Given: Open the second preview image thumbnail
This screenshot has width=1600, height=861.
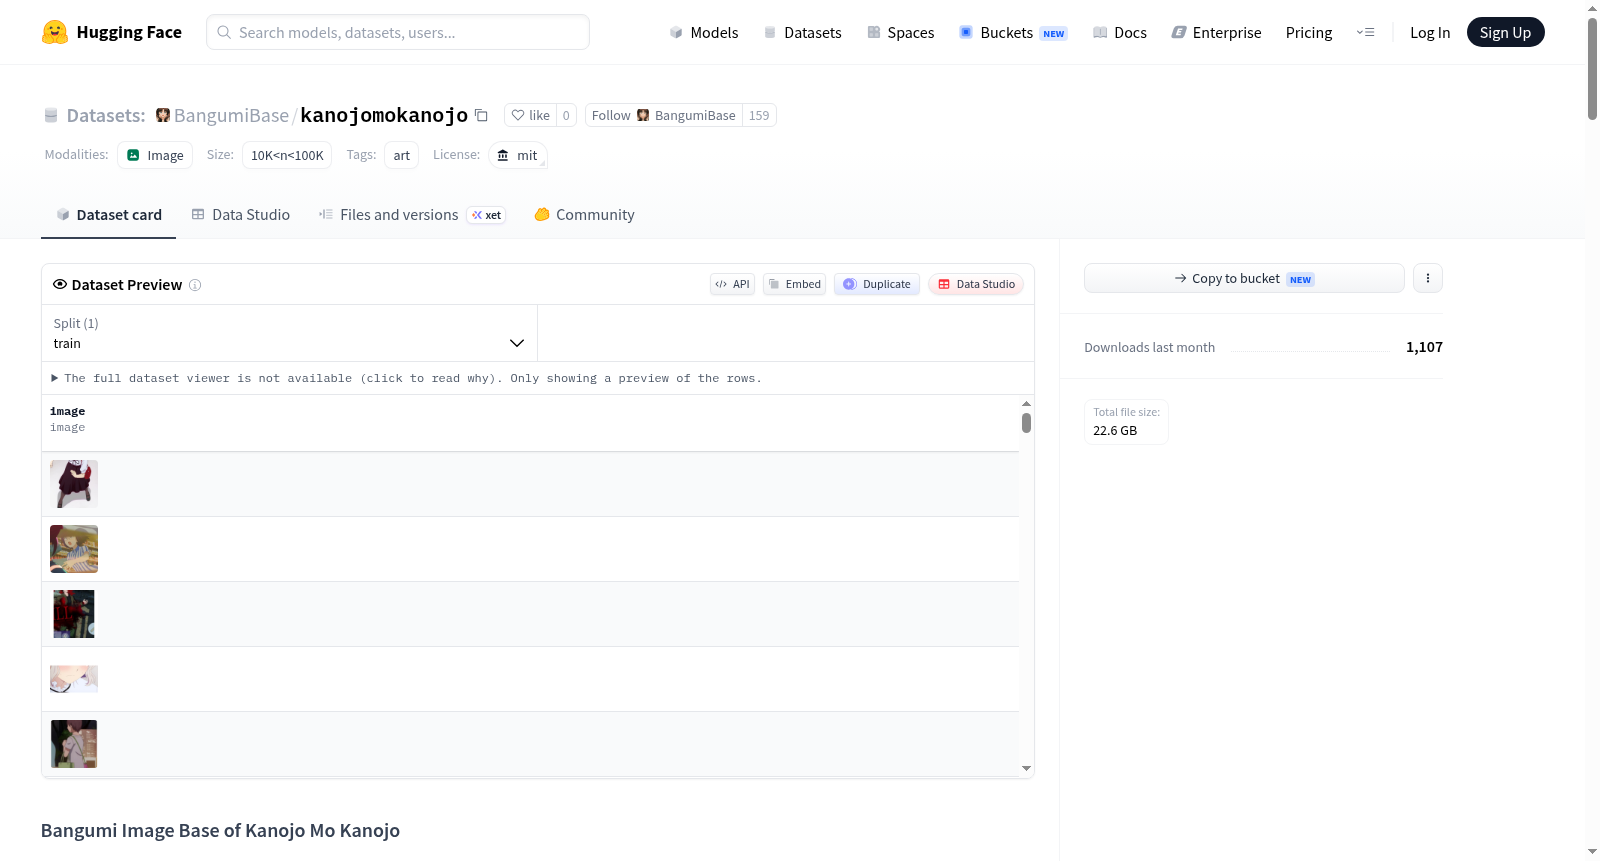Looking at the screenshot, I should [74, 549].
